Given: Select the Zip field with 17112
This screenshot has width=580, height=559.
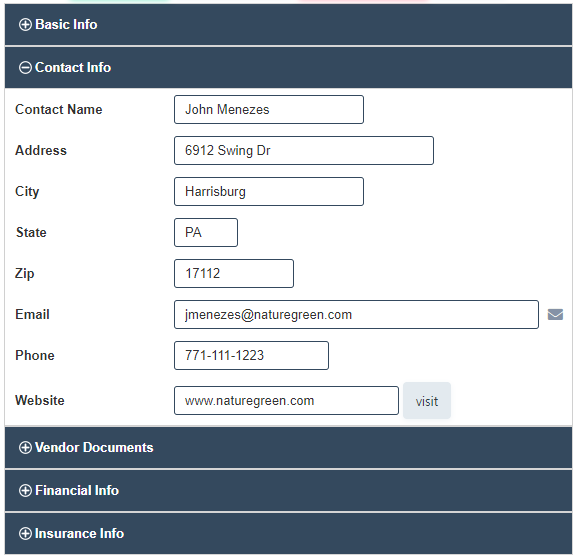Looking at the screenshot, I should point(234,273).
